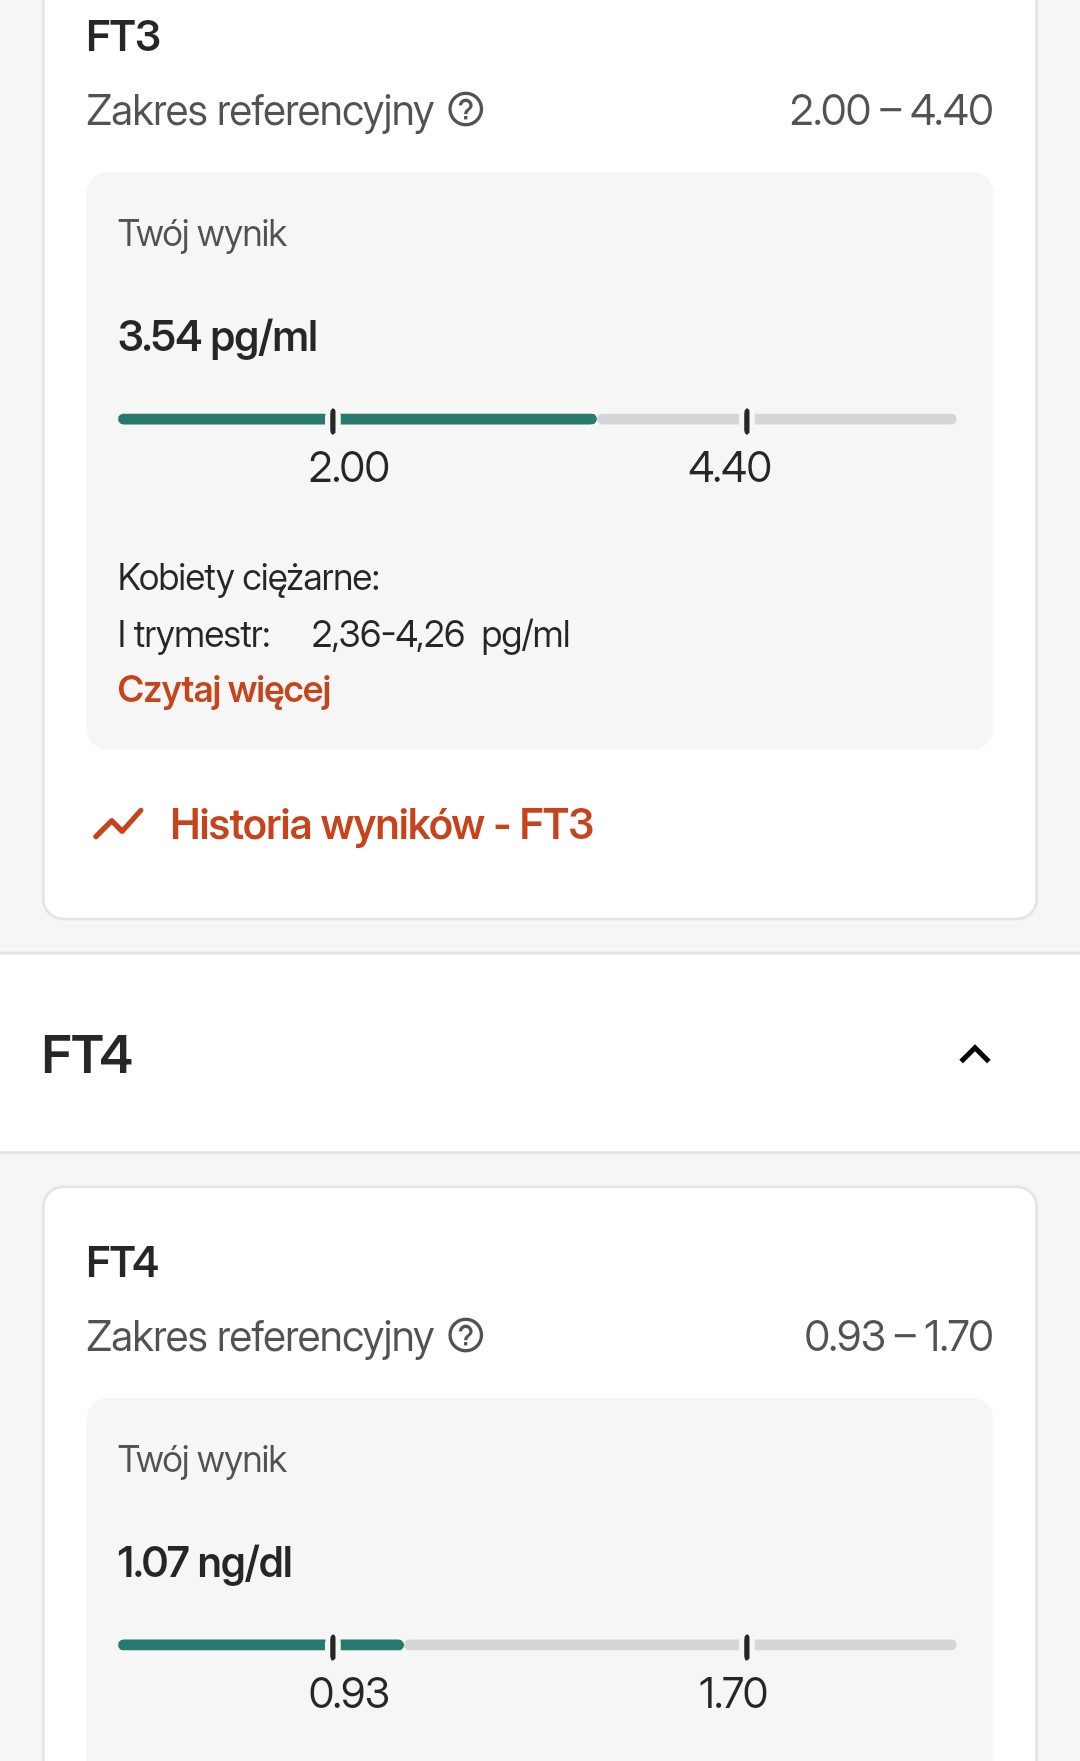Open Historia wyników - FT3 link
Viewport: 1080px width, 1761px height.
click(x=381, y=825)
